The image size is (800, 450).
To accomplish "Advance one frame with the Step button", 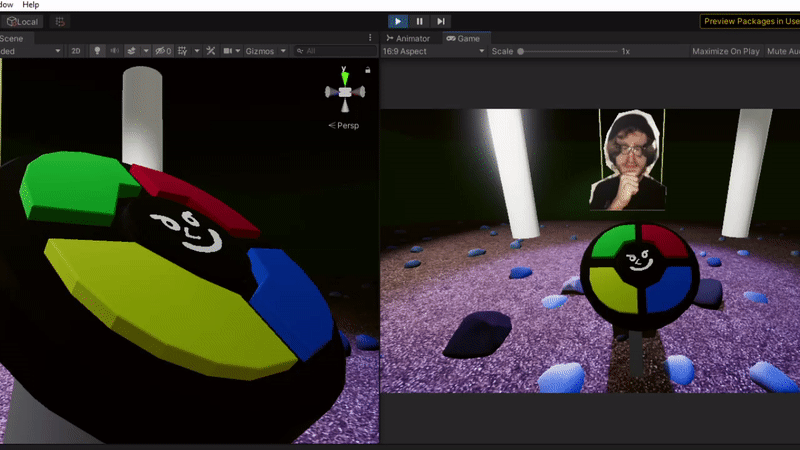I will [441, 21].
